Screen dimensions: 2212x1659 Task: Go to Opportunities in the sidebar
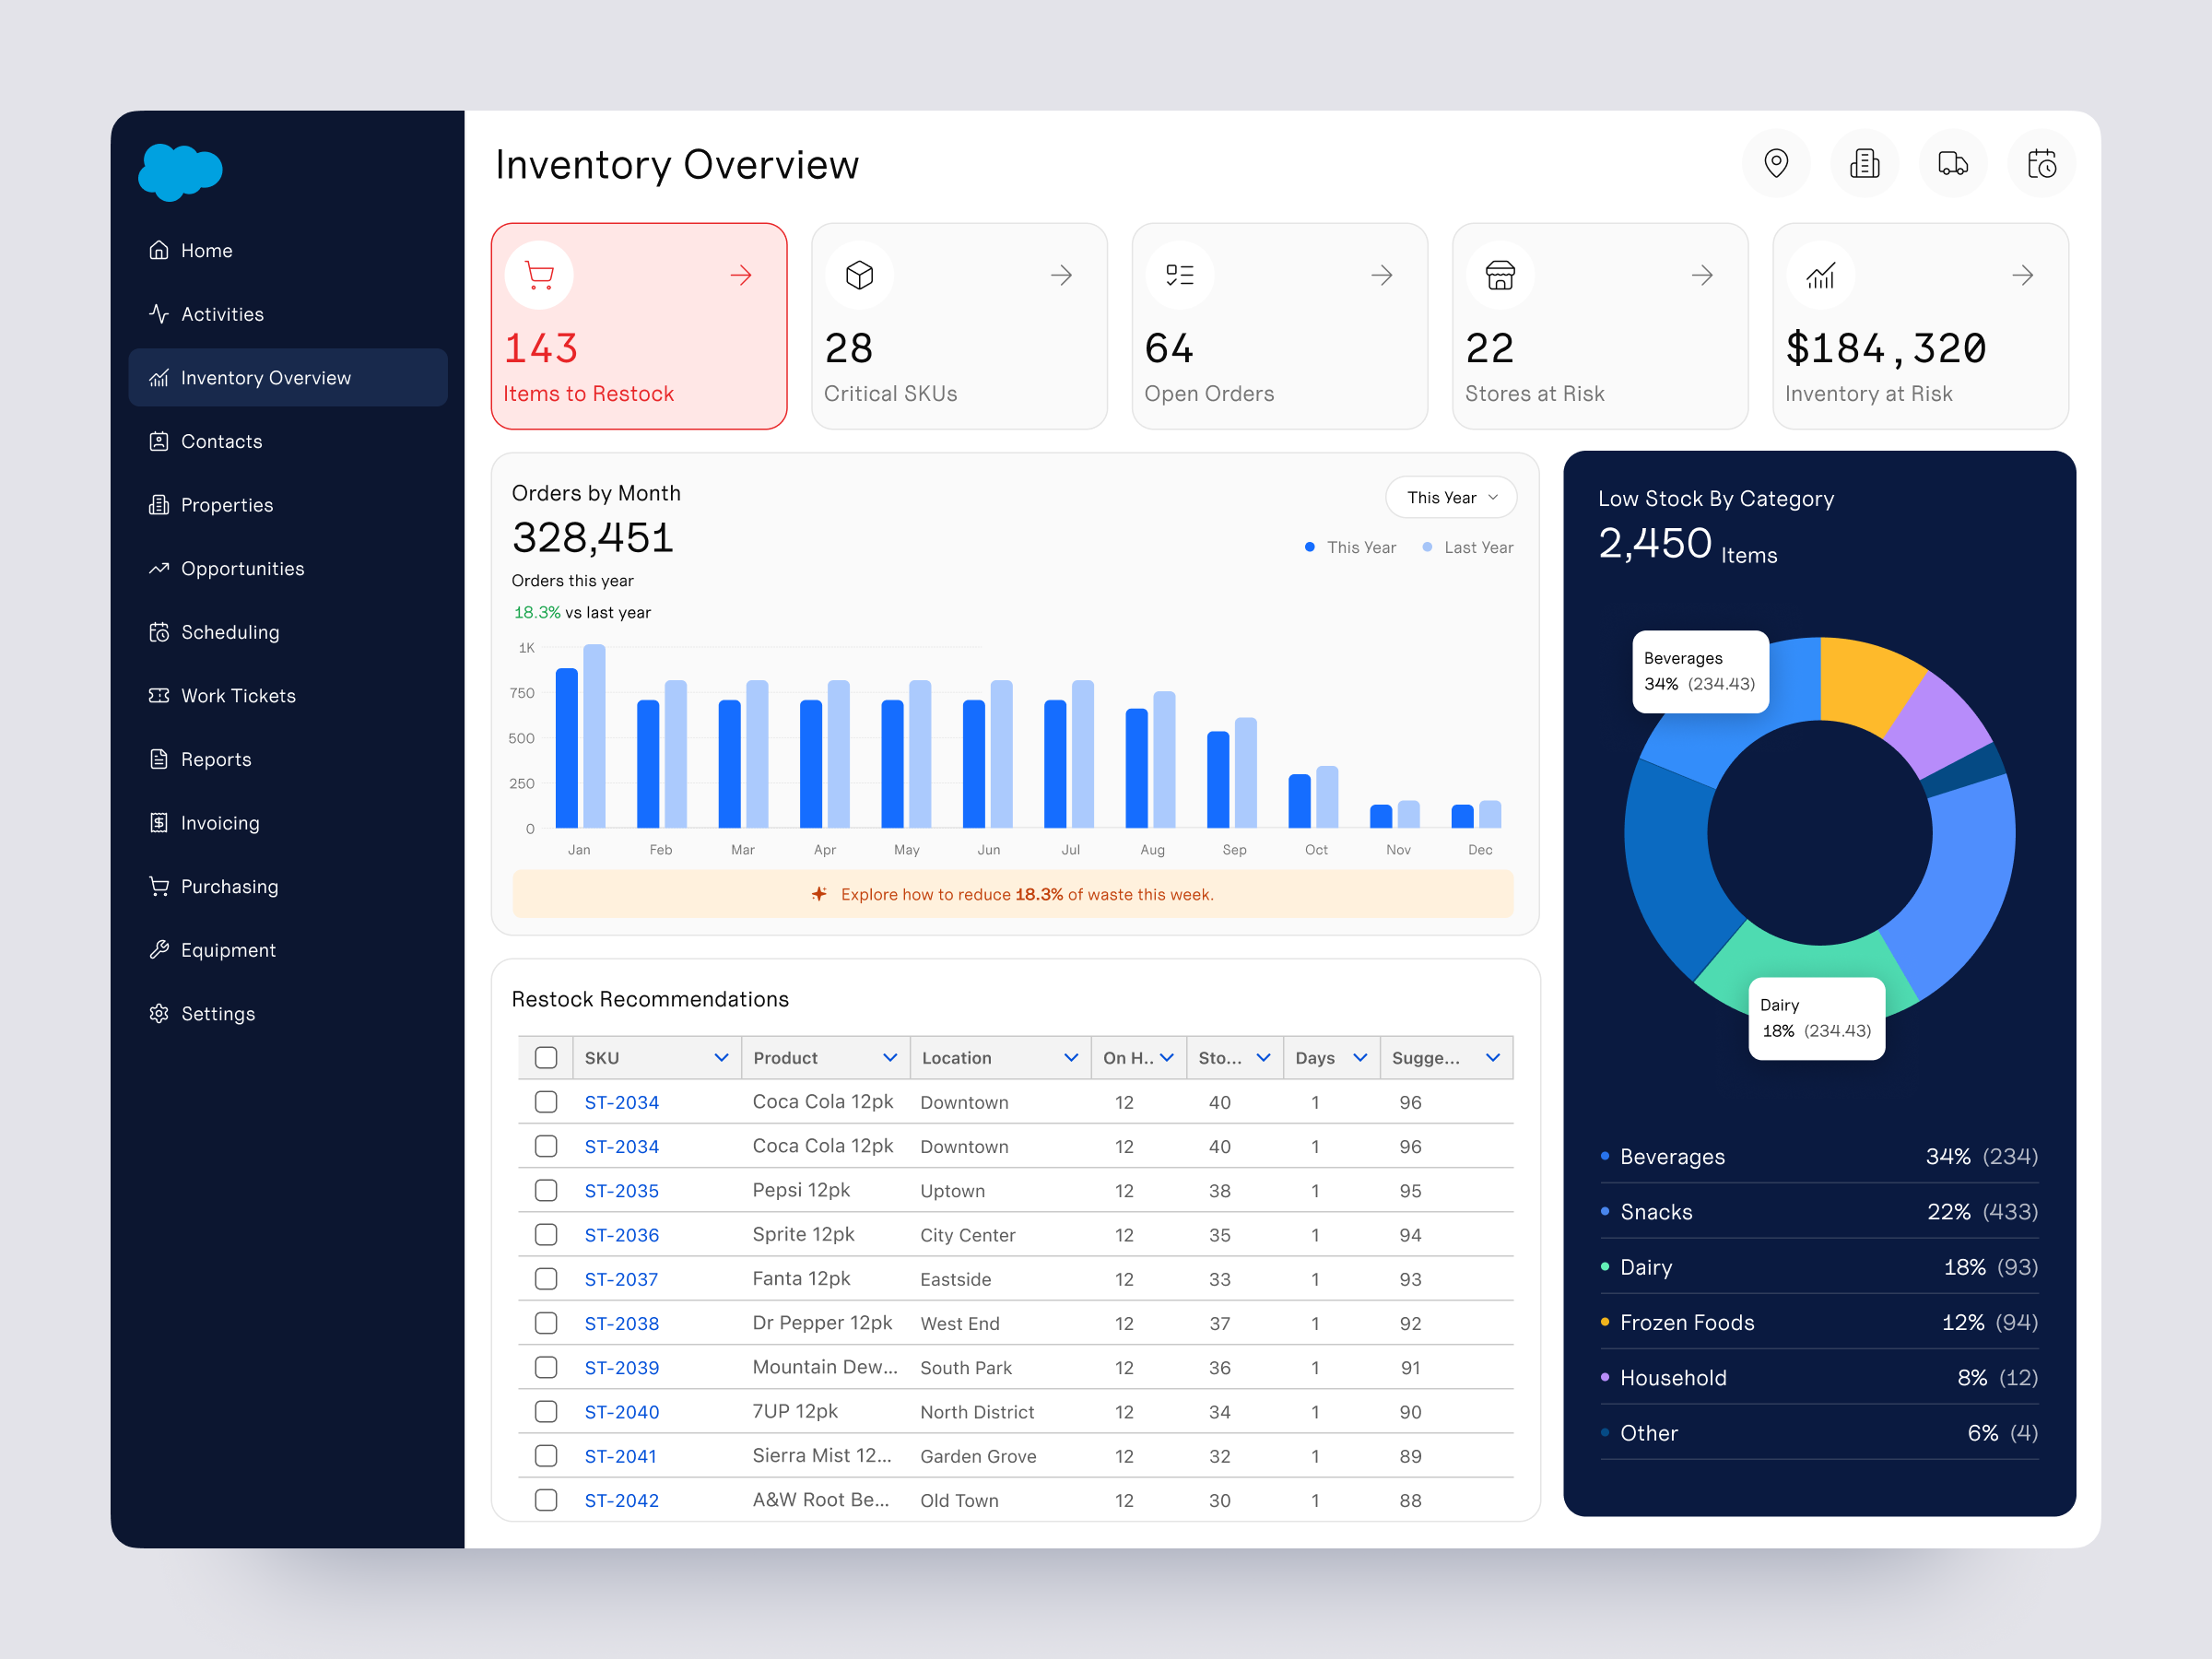[x=288, y=568]
